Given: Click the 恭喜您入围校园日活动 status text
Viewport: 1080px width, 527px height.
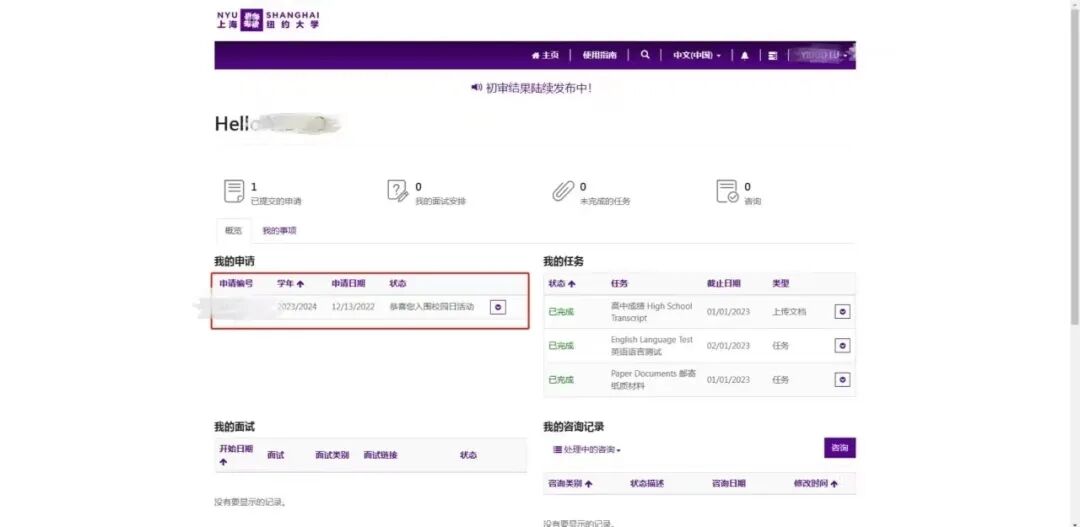Looking at the screenshot, I should pos(432,307).
